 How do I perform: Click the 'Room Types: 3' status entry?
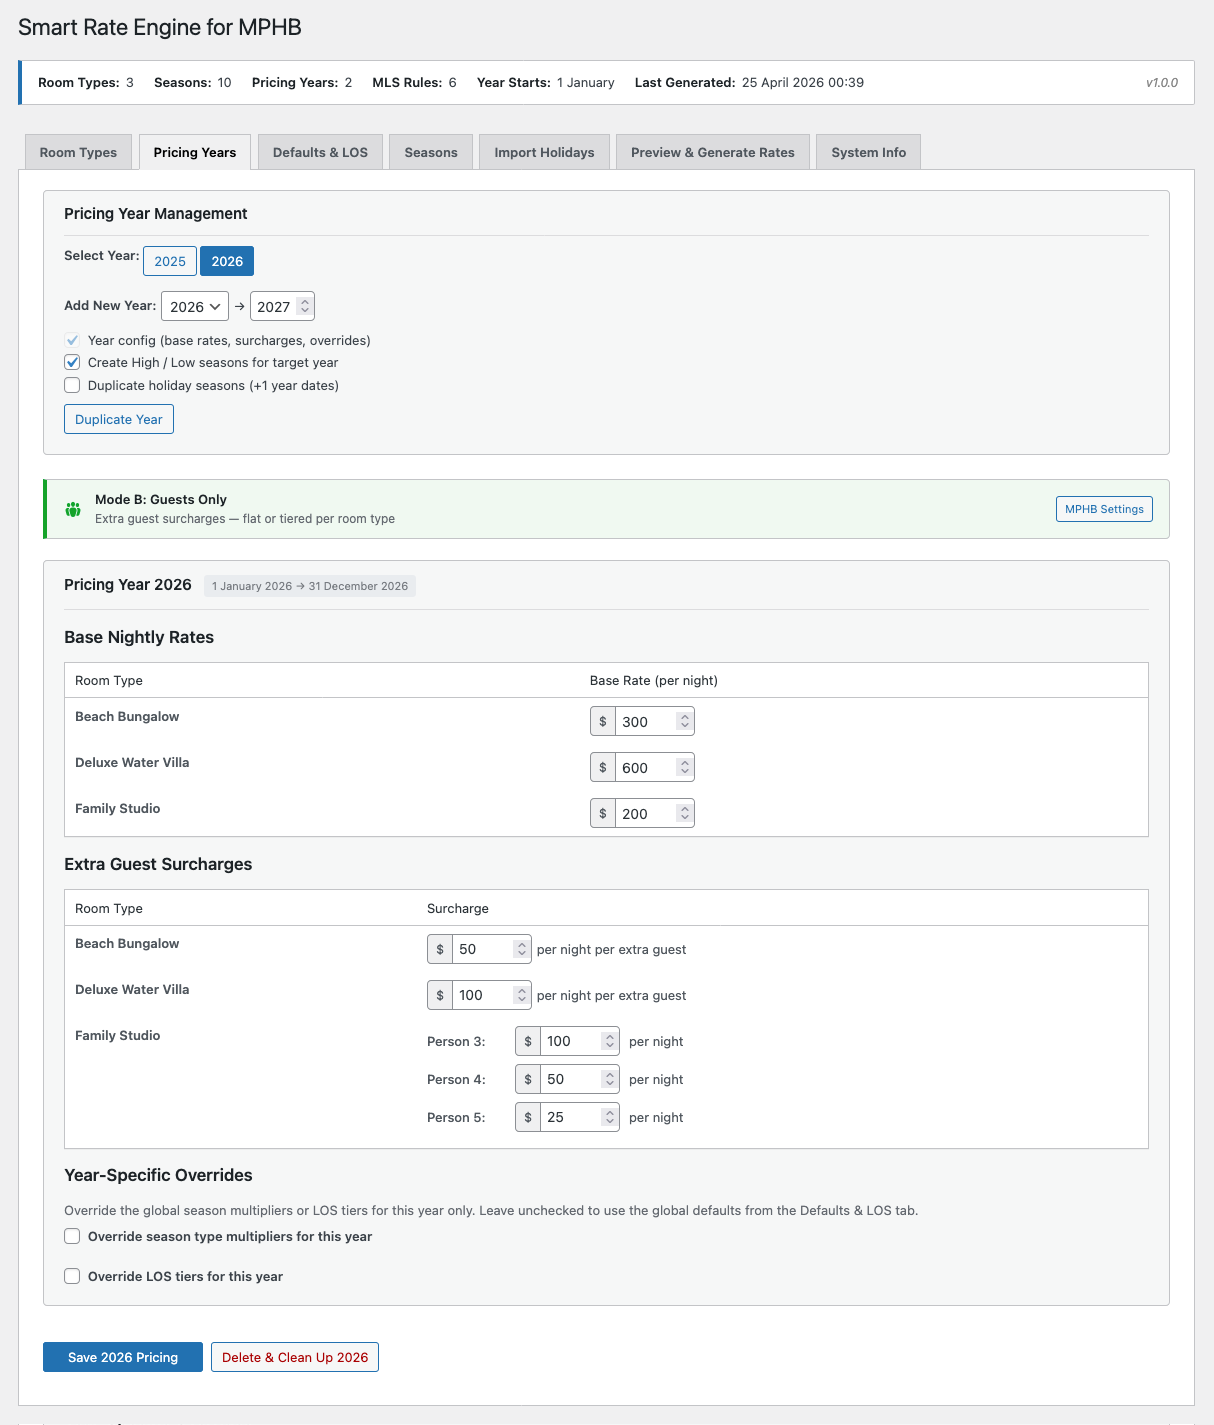86,83
